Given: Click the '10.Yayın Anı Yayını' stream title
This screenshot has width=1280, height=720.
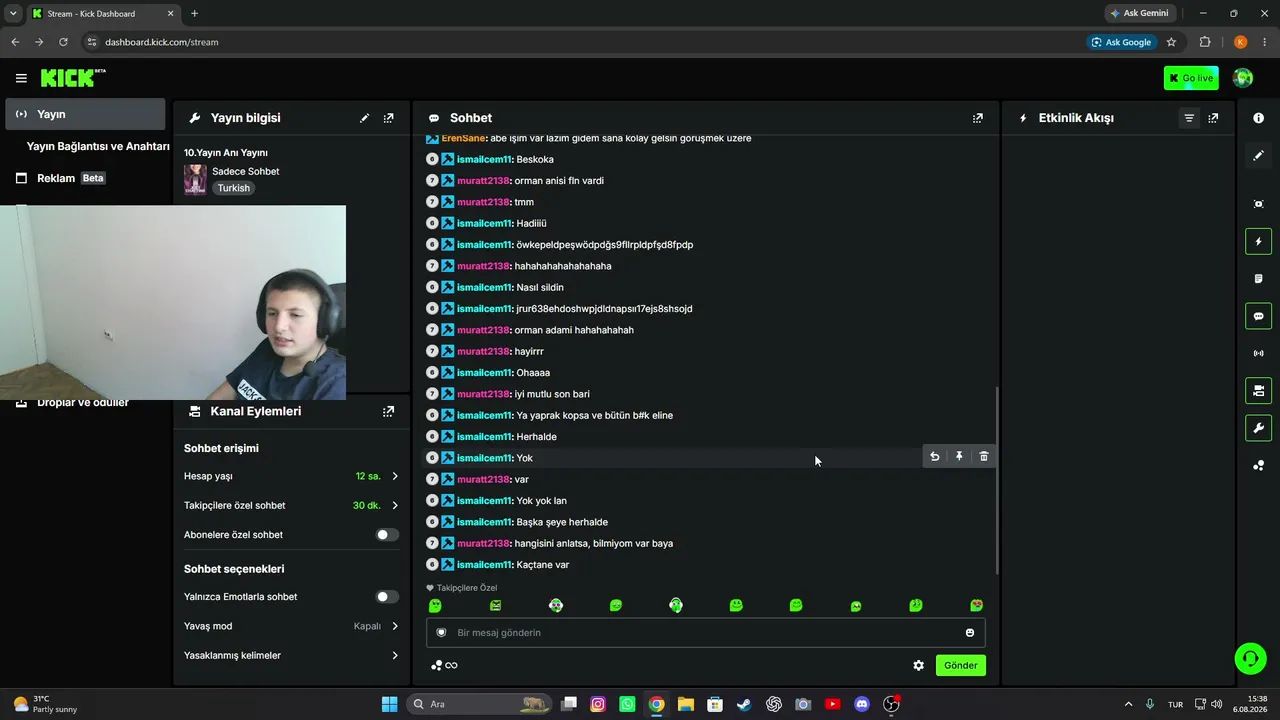Looking at the screenshot, I should pyautogui.click(x=226, y=153).
